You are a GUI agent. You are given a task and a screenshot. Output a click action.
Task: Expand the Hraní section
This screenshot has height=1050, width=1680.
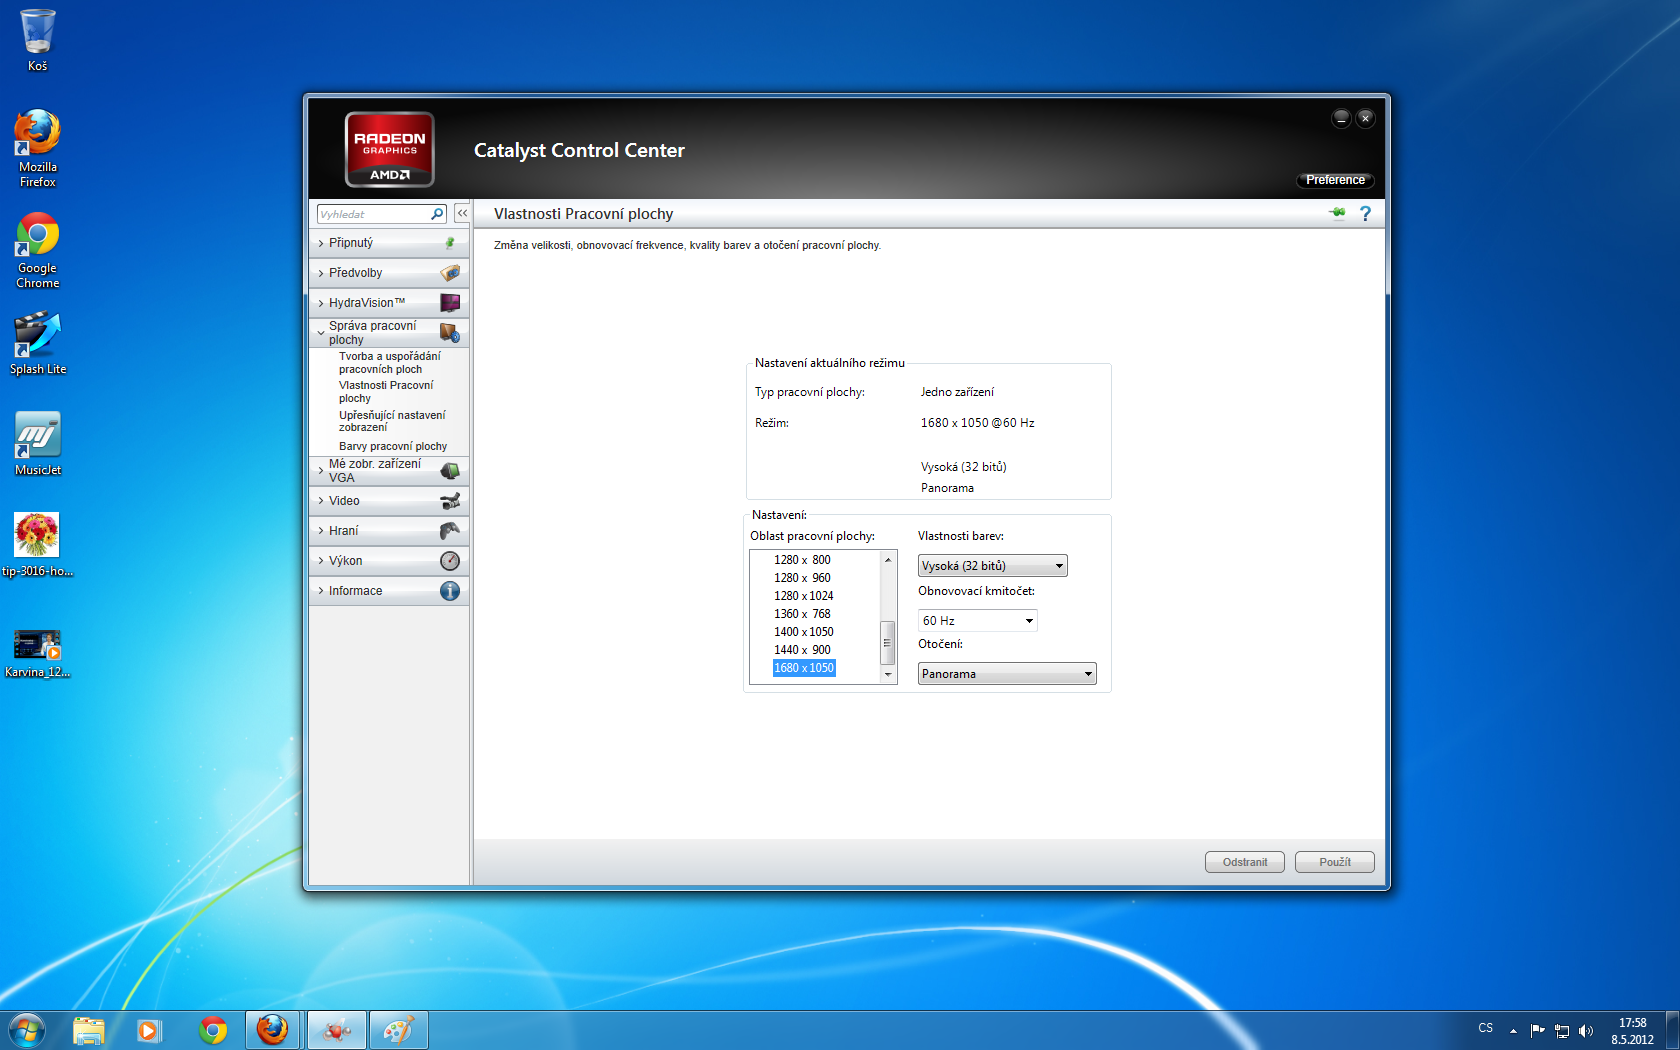pyautogui.click(x=389, y=531)
